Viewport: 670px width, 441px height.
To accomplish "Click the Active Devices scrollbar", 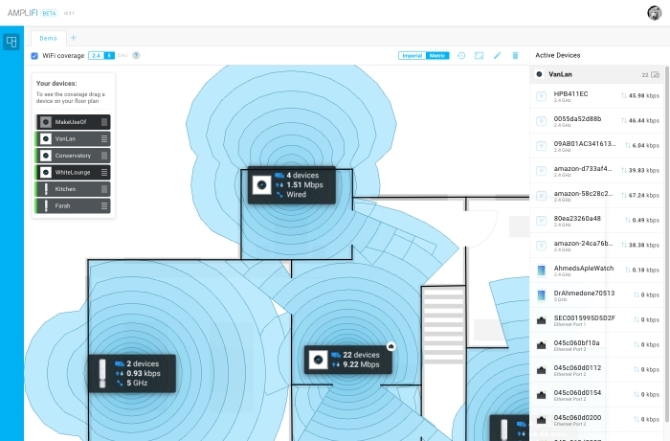I will click(x=667, y=244).
